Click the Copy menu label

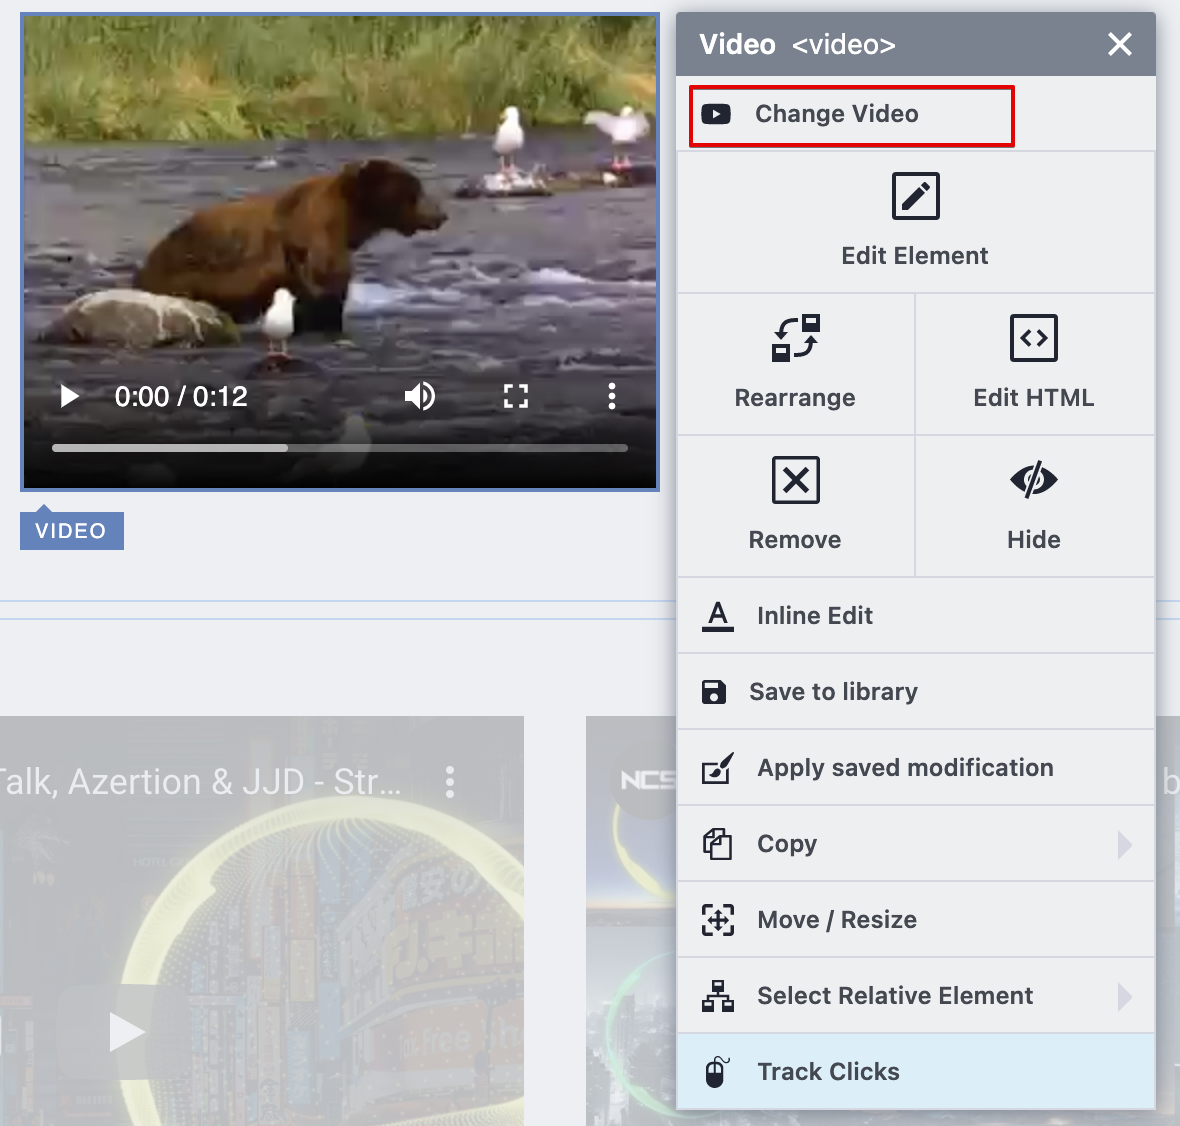[x=786, y=844]
